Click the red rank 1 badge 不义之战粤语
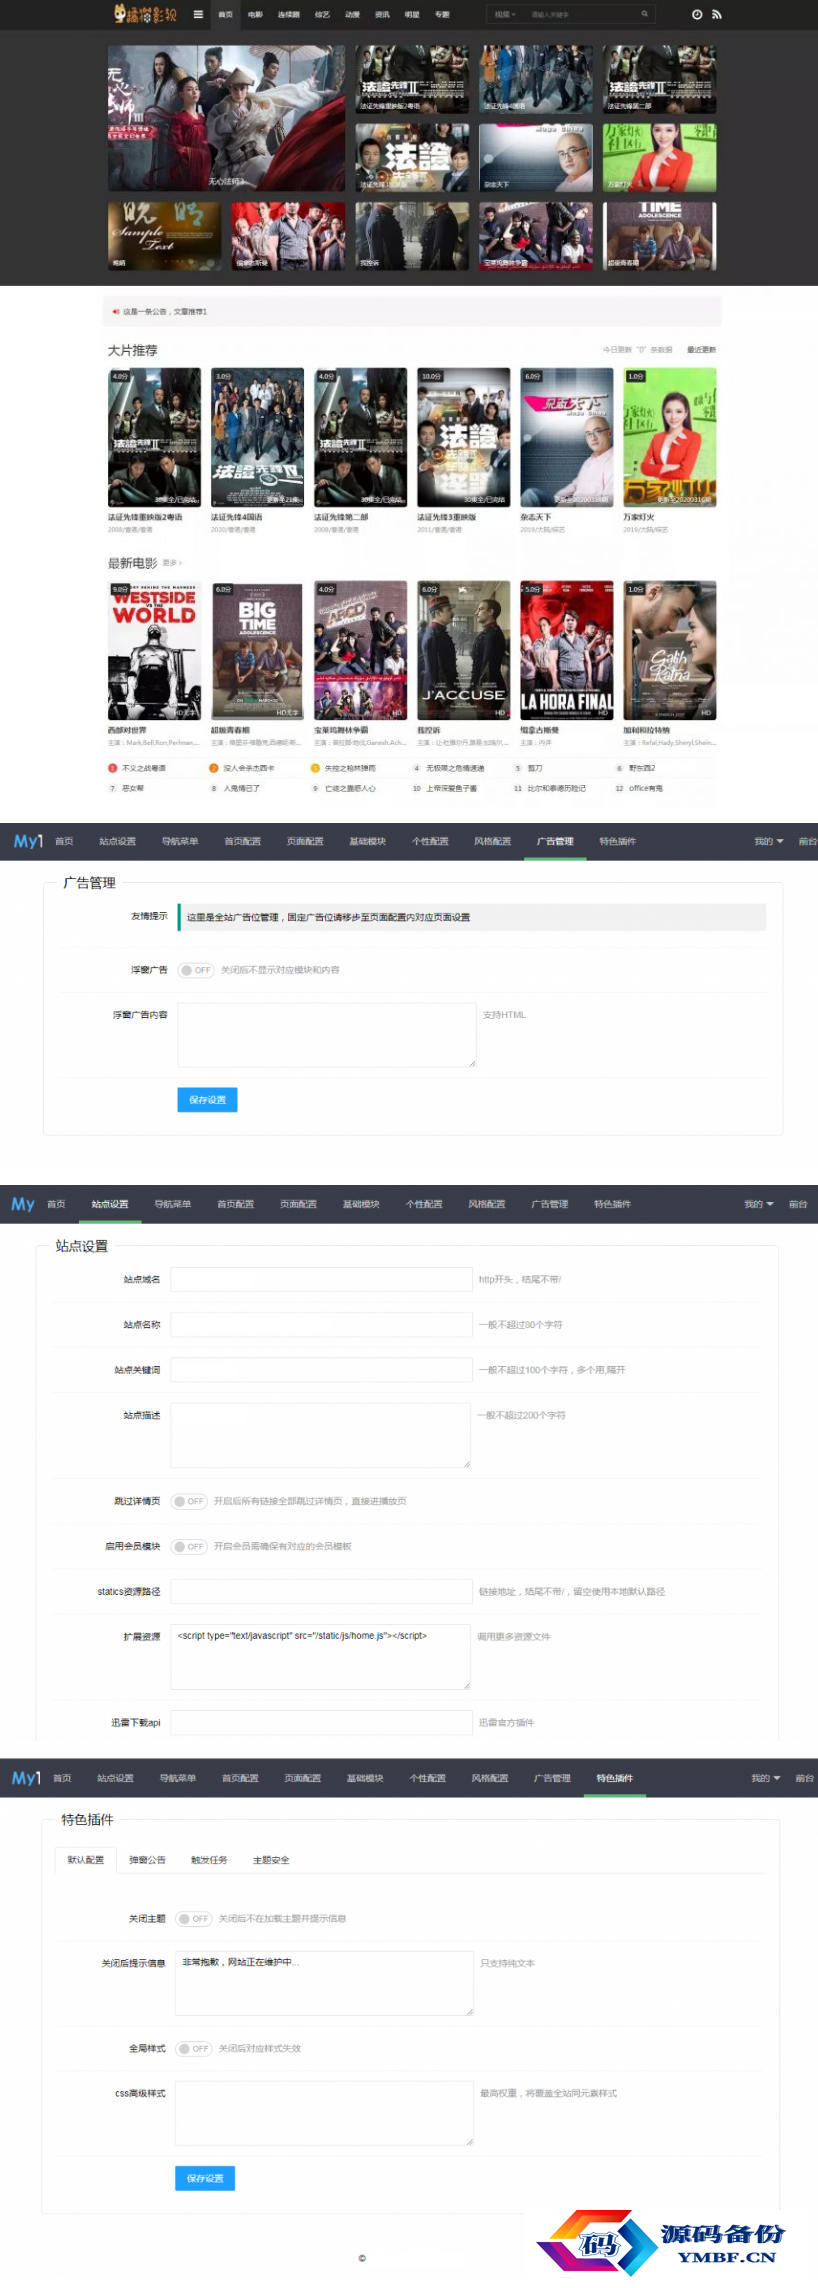Viewport: 818px width, 2288px height. [113, 768]
